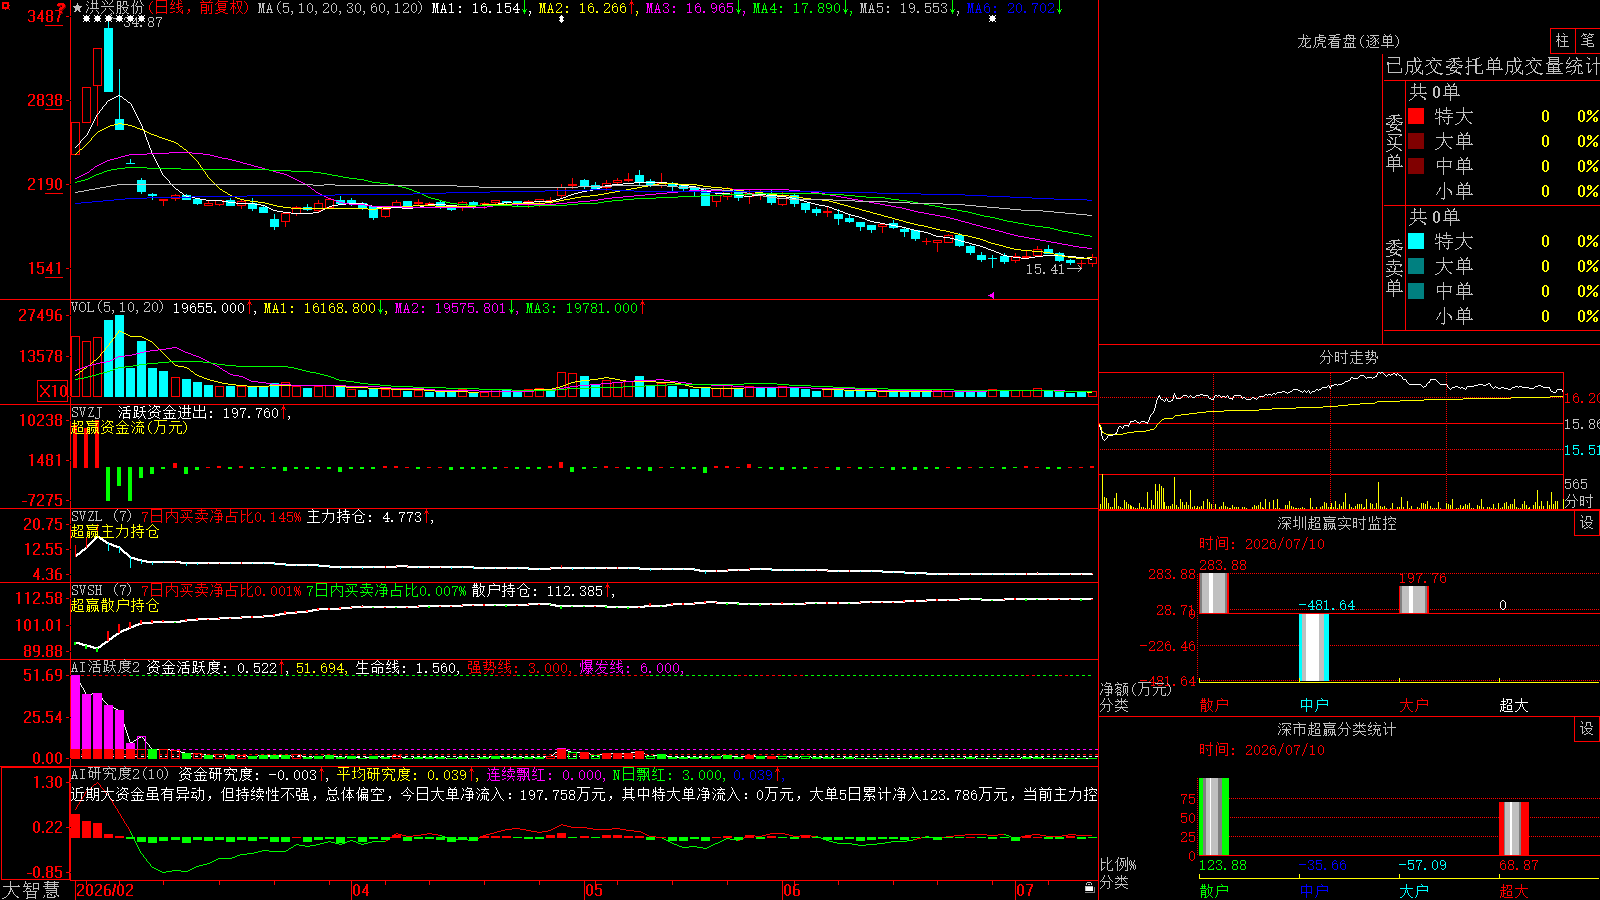The image size is (1600, 900).
Task: Click the 小单 row under 委卖单
Action: click(1503, 316)
